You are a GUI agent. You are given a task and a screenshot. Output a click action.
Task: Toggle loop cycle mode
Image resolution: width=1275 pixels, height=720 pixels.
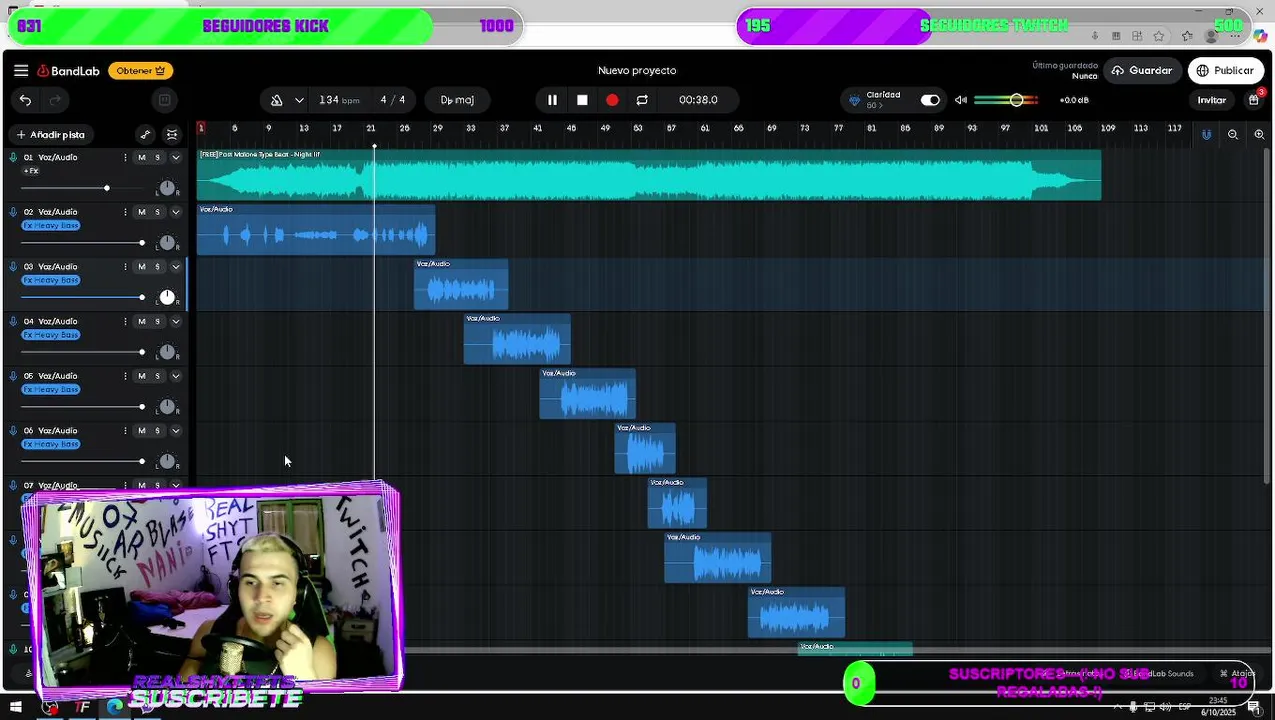pyautogui.click(x=642, y=100)
